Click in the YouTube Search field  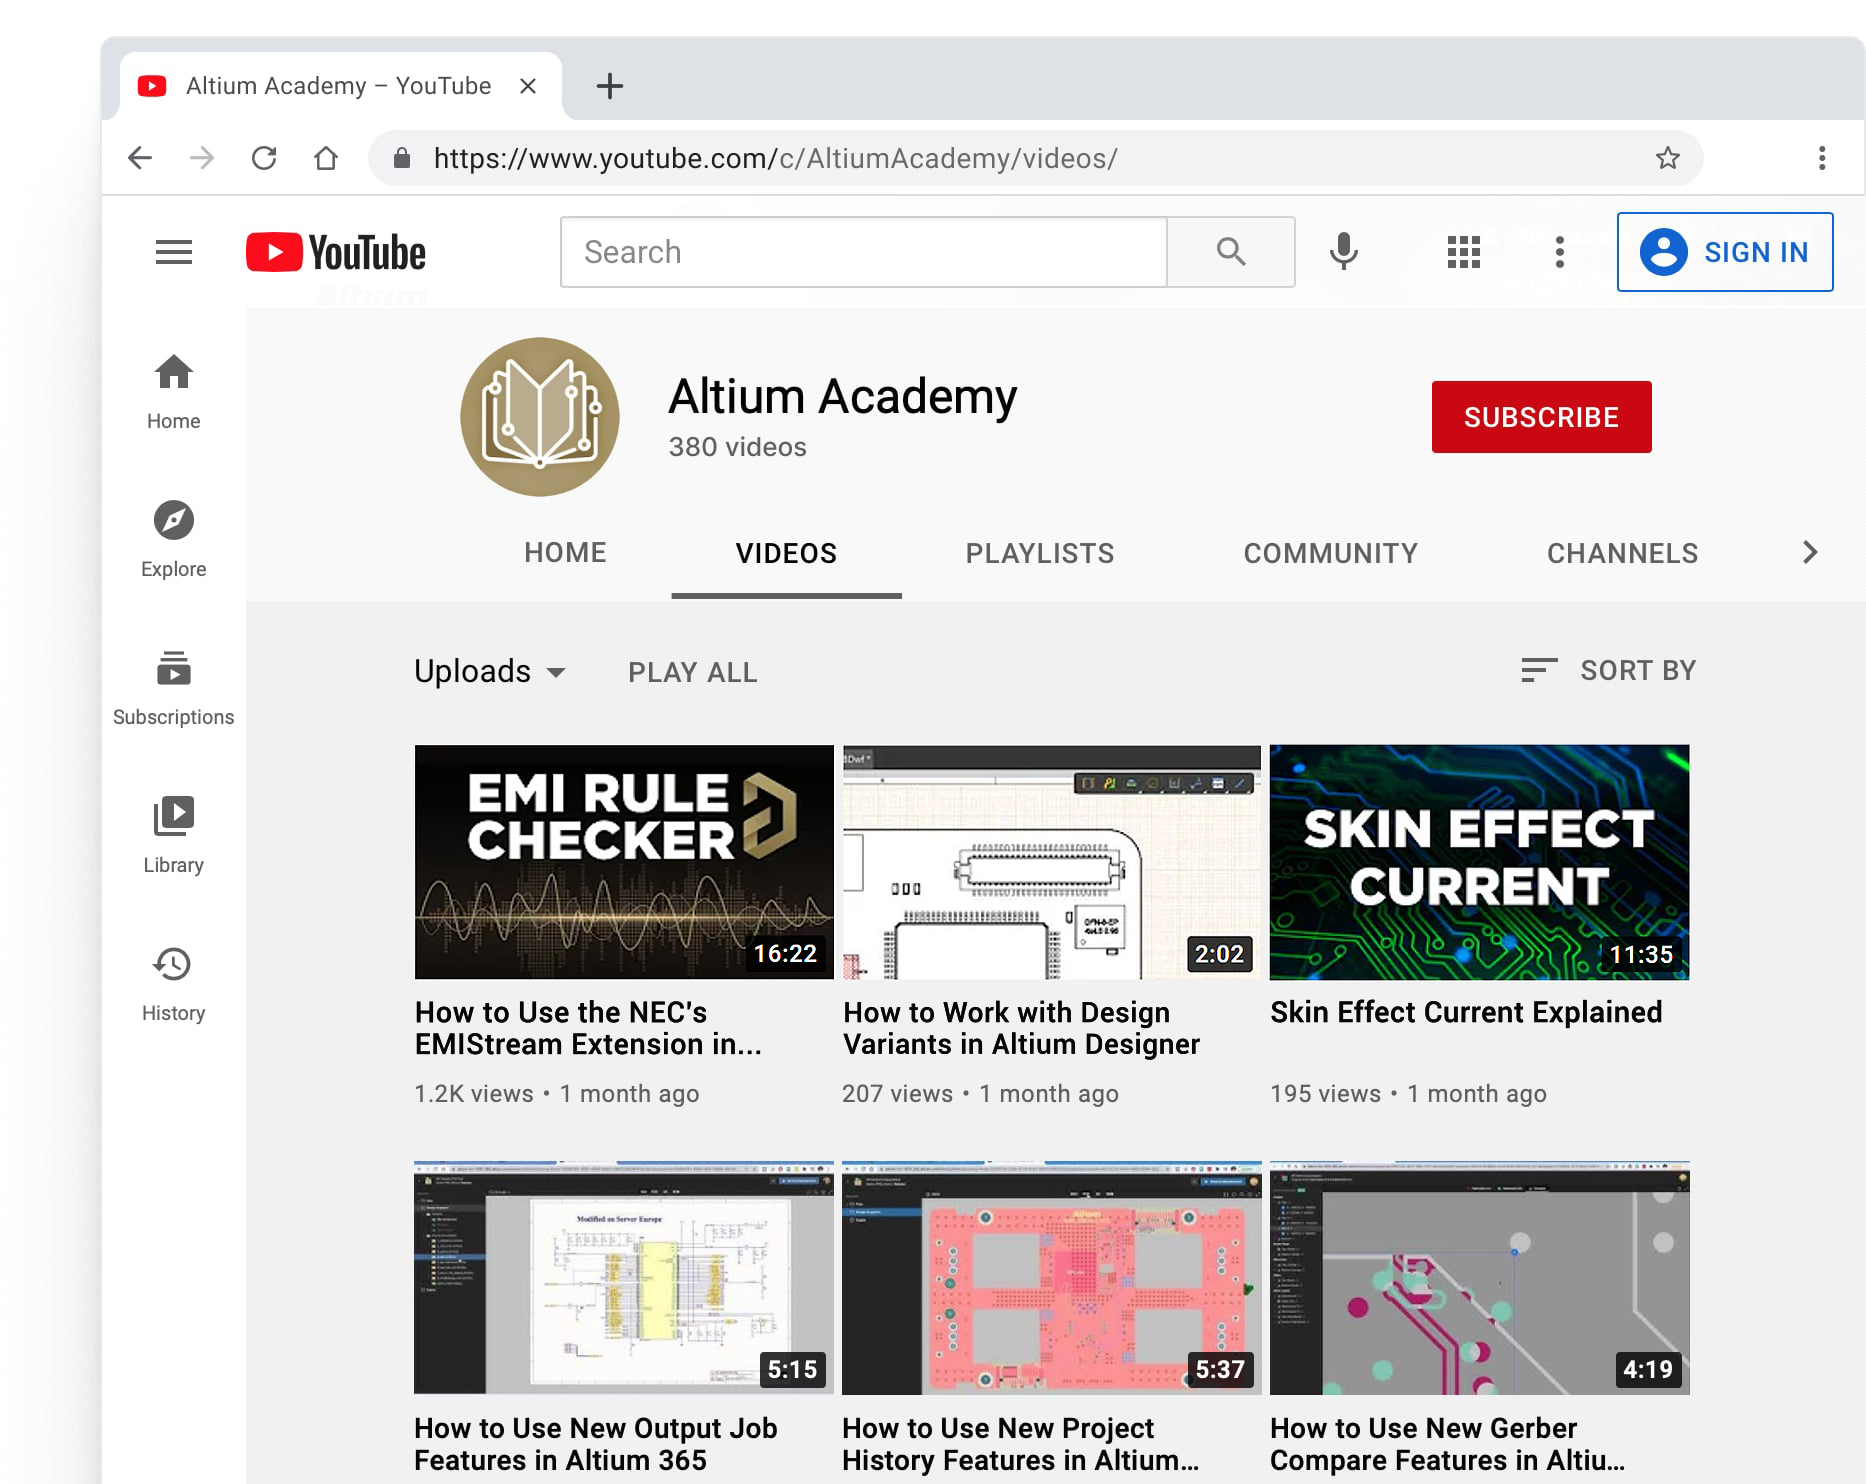(x=864, y=252)
